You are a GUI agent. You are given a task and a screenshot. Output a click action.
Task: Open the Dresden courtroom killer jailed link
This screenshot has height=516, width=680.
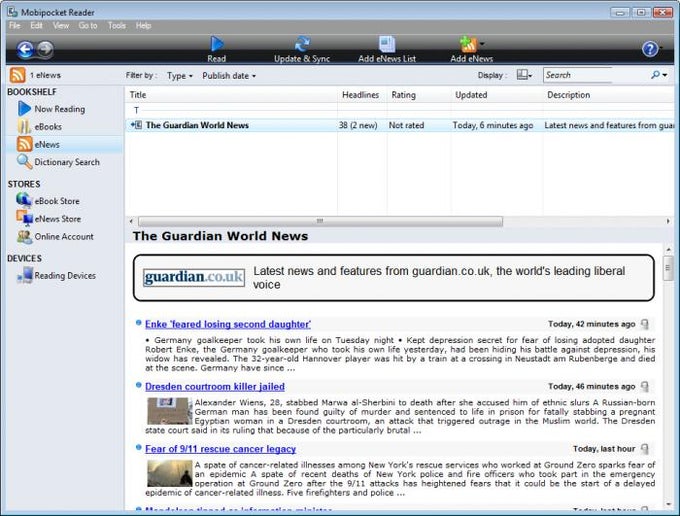[215, 387]
